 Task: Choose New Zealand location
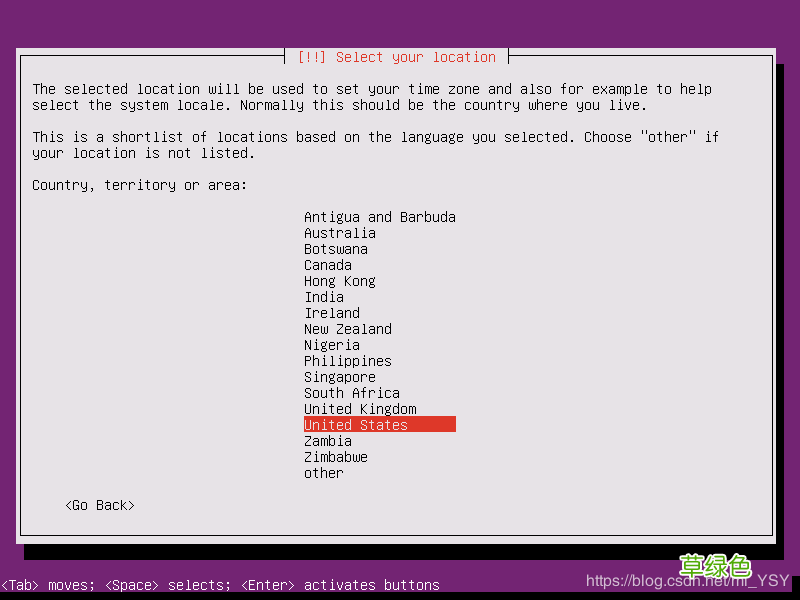348,329
